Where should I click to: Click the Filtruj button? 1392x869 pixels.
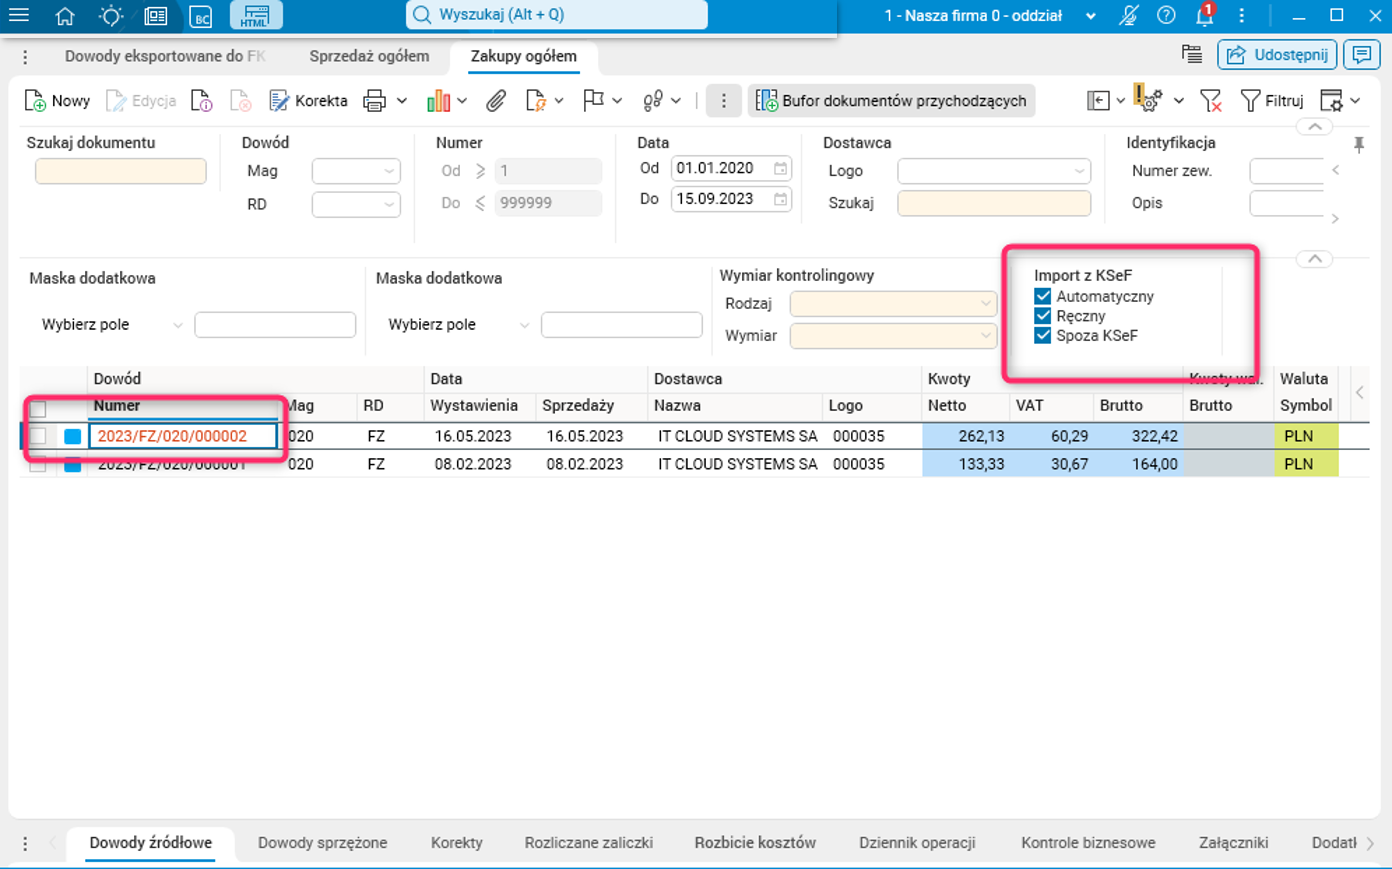(1272, 101)
